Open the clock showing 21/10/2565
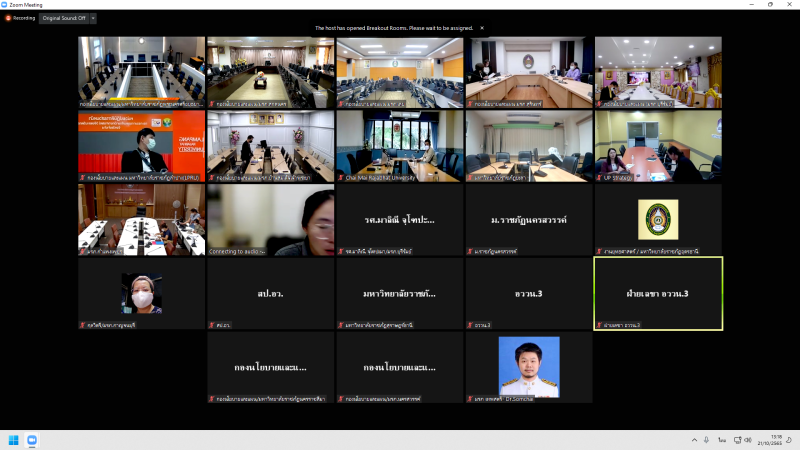 point(769,440)
